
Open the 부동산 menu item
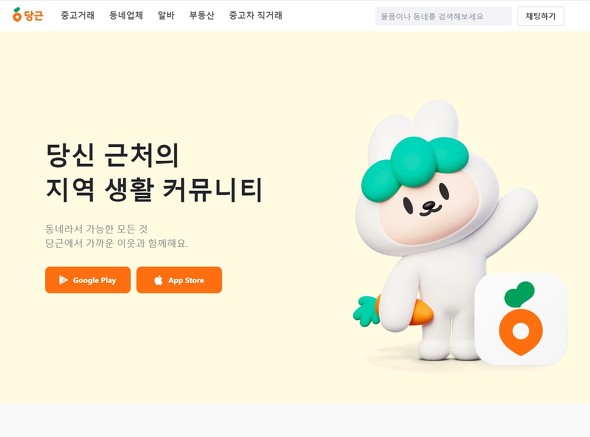click(202, 15)
